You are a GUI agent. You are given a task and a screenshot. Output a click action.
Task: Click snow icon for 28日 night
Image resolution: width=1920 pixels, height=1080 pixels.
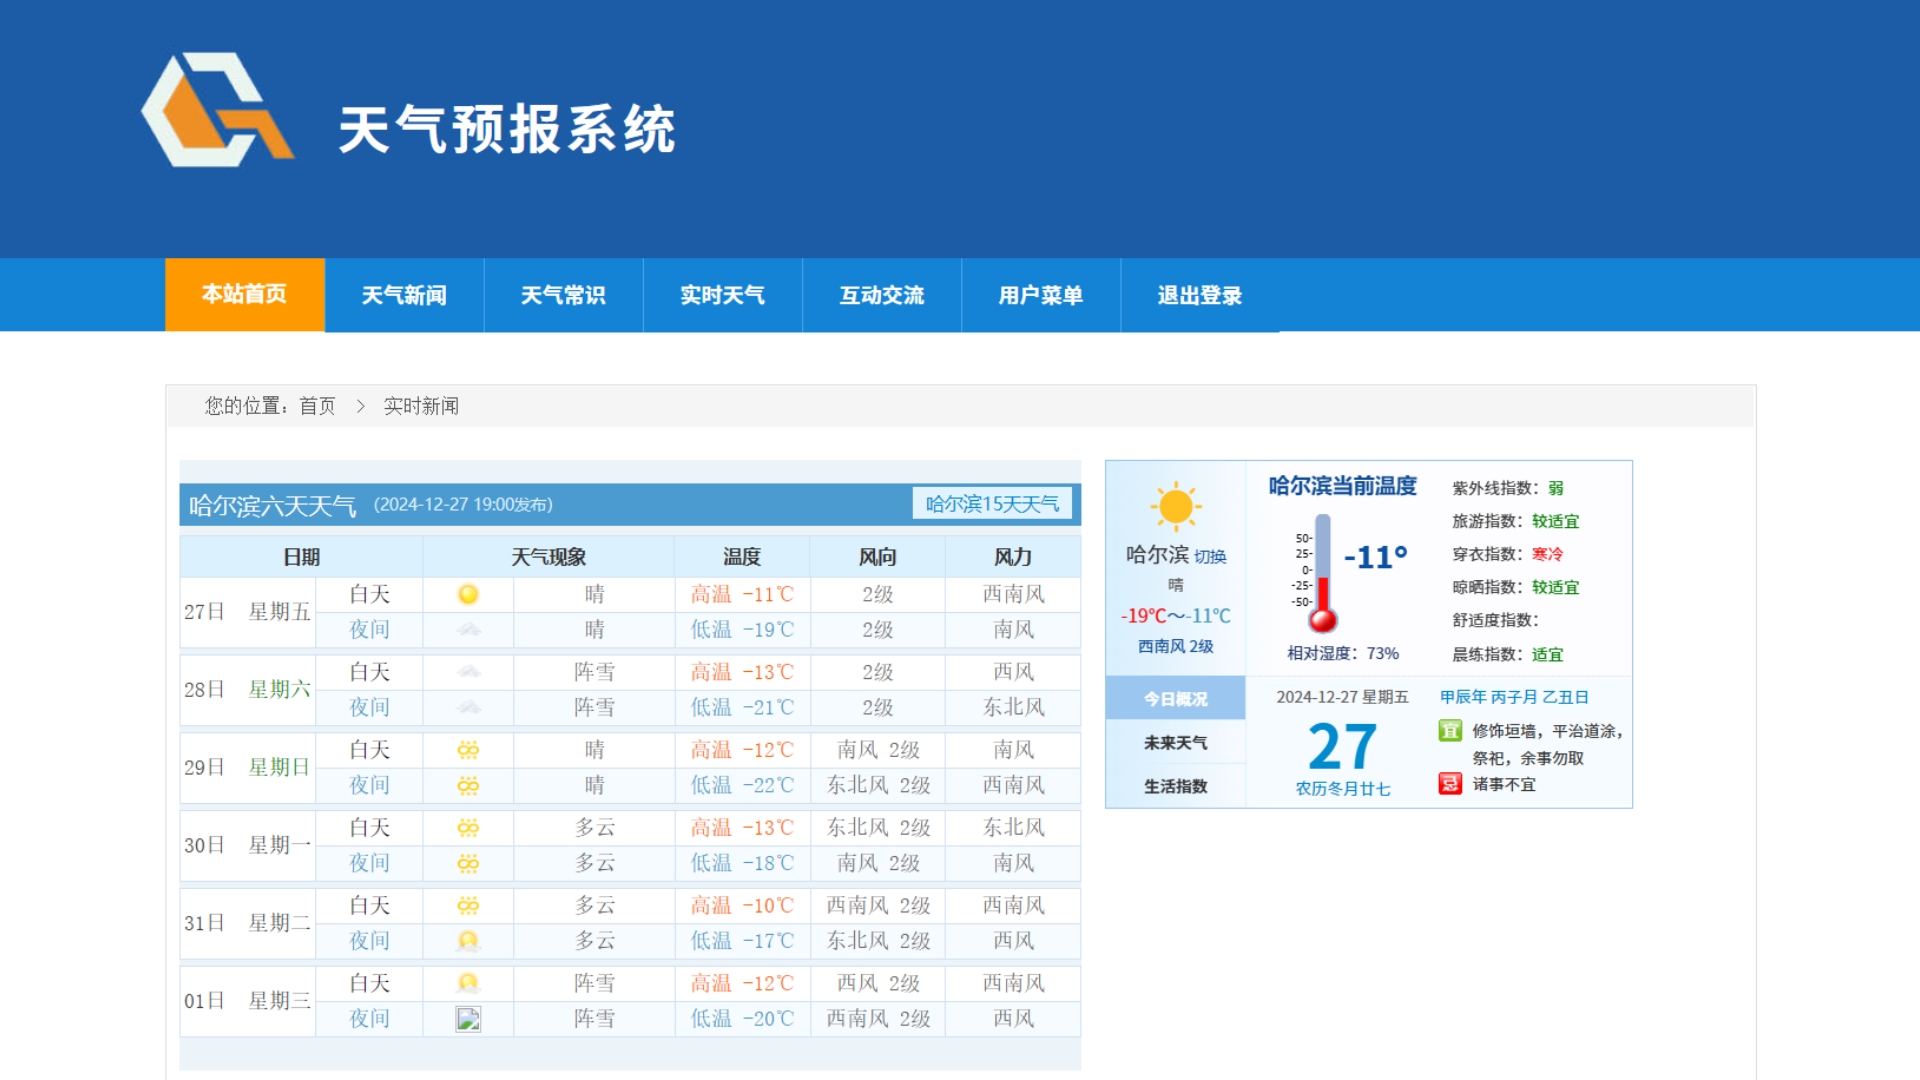tap(468, 708)
